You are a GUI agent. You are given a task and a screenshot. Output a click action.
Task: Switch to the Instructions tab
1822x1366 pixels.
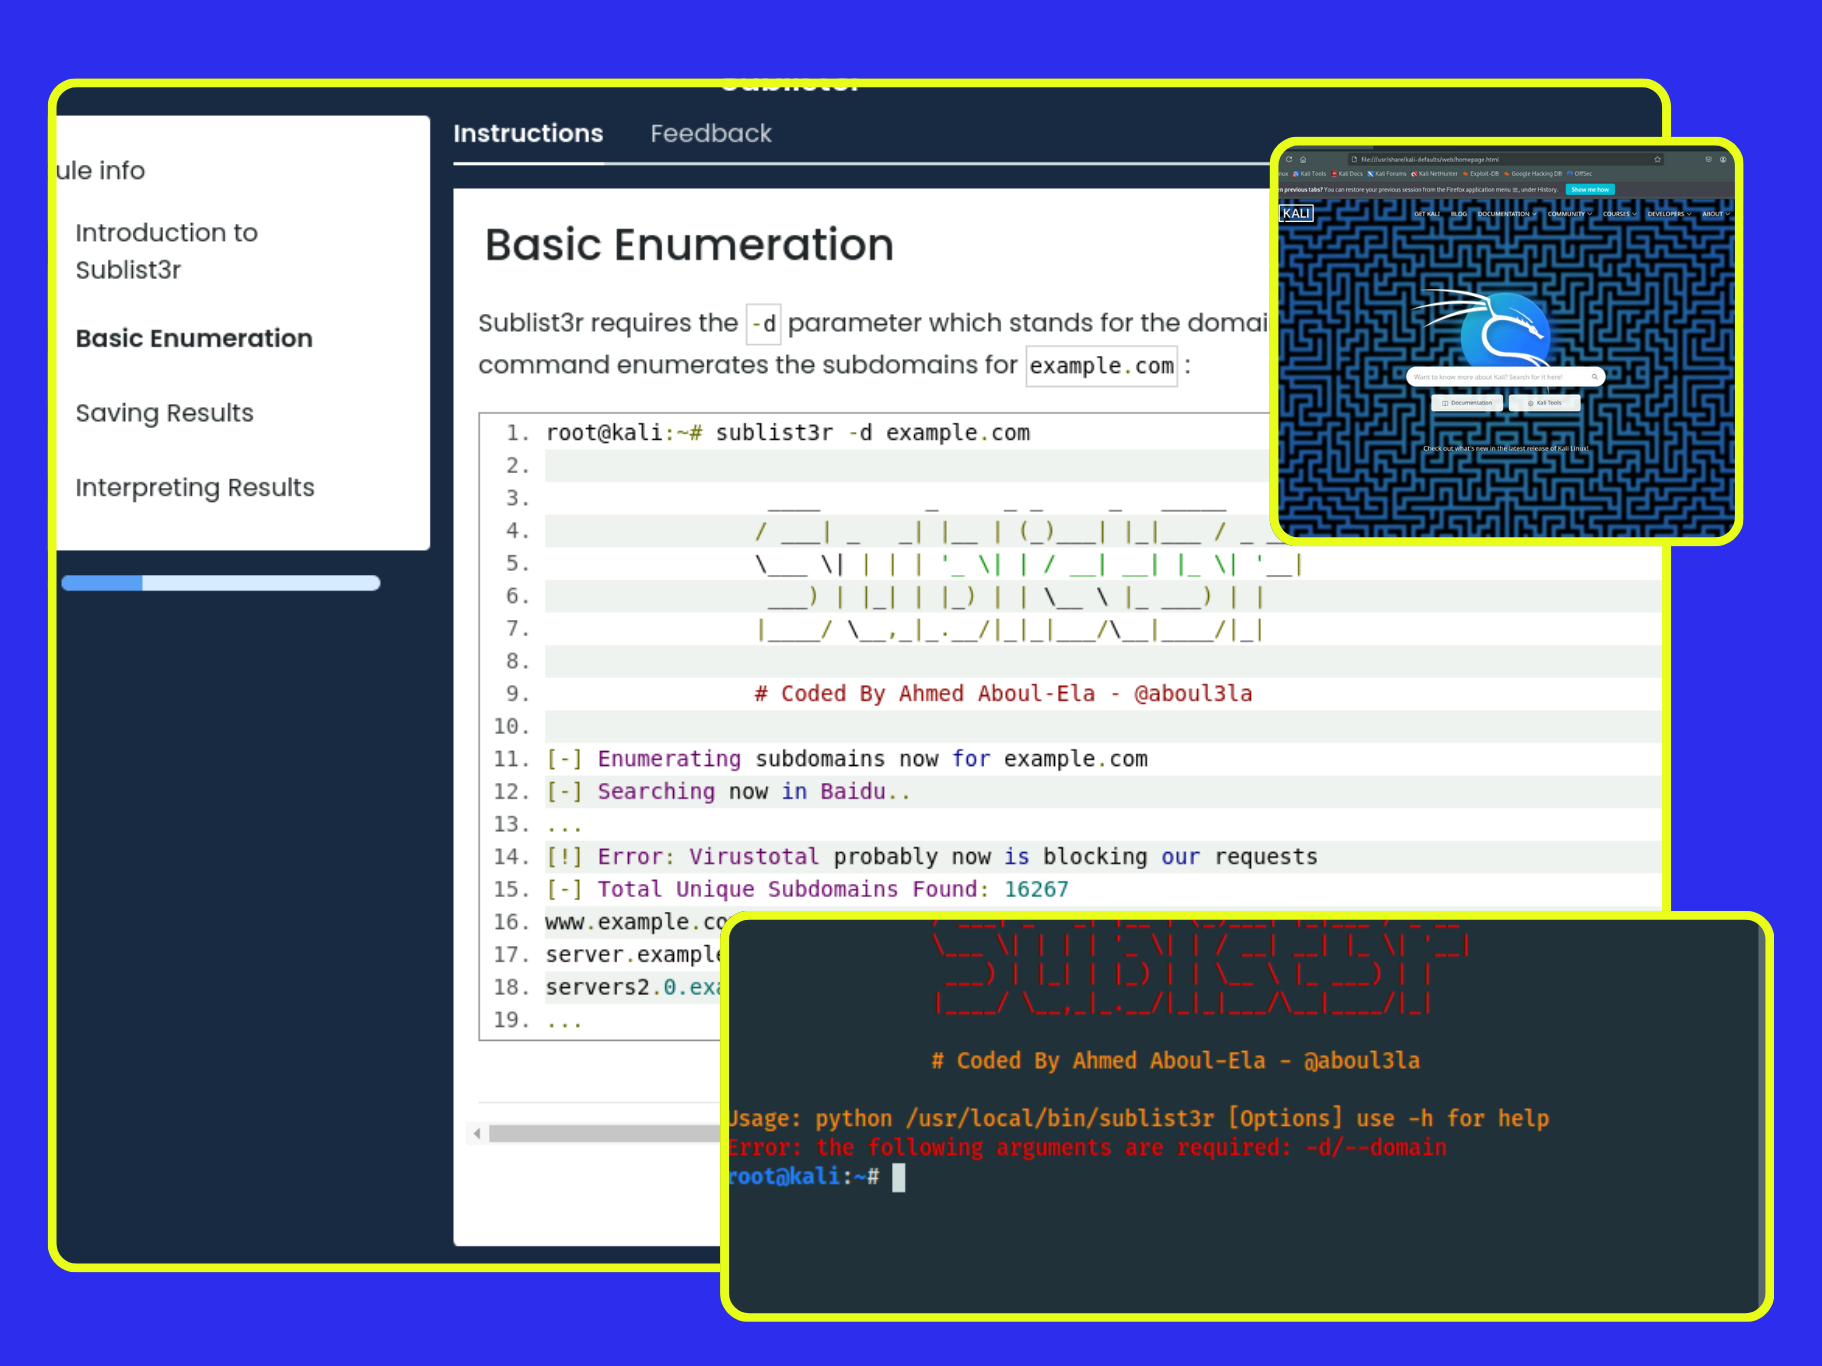point(528,133)
